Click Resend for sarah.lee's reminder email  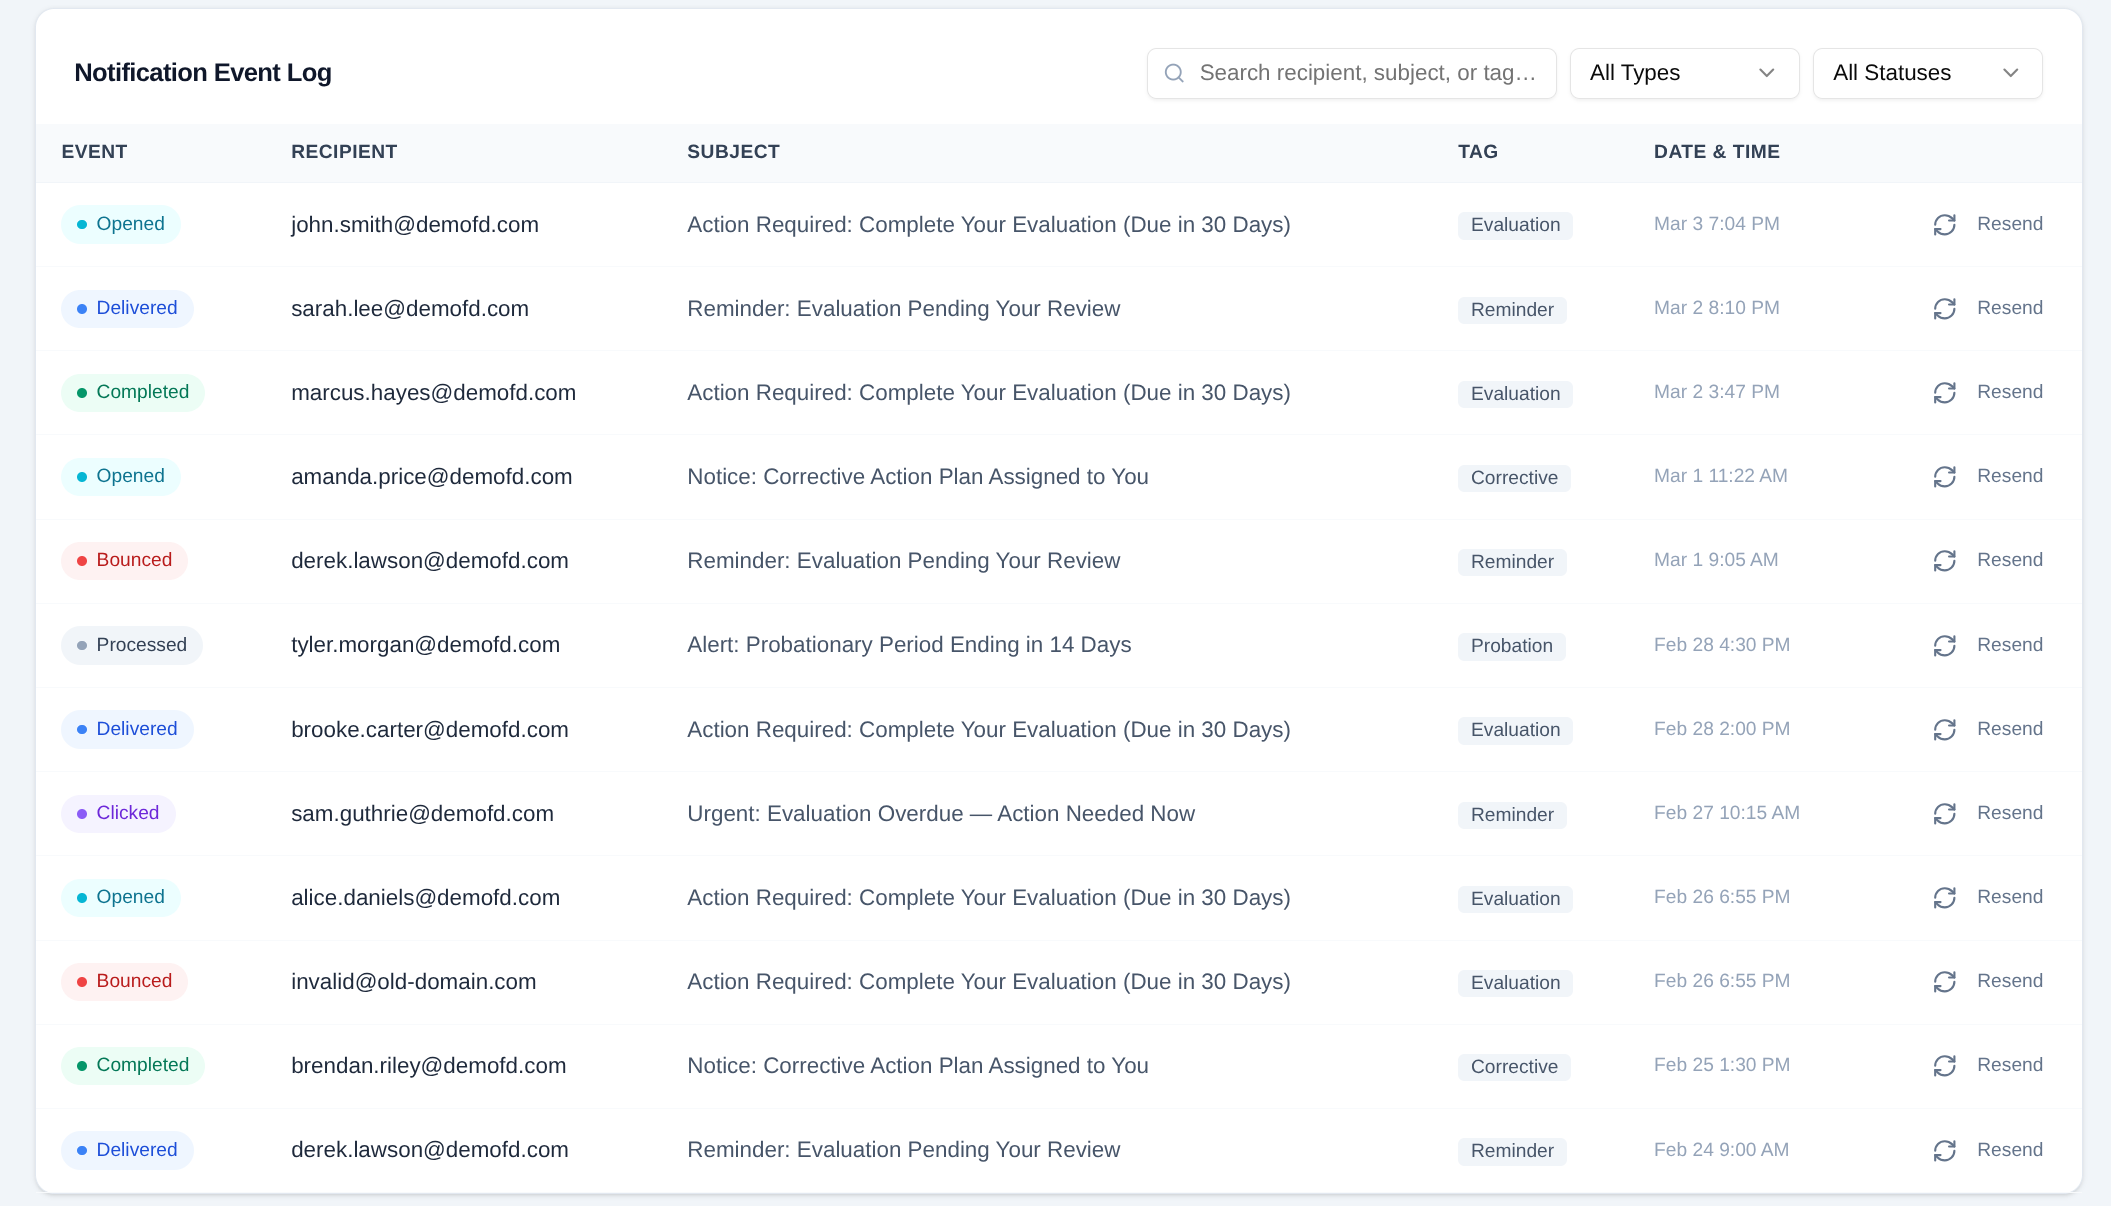tap(2009, 308)
